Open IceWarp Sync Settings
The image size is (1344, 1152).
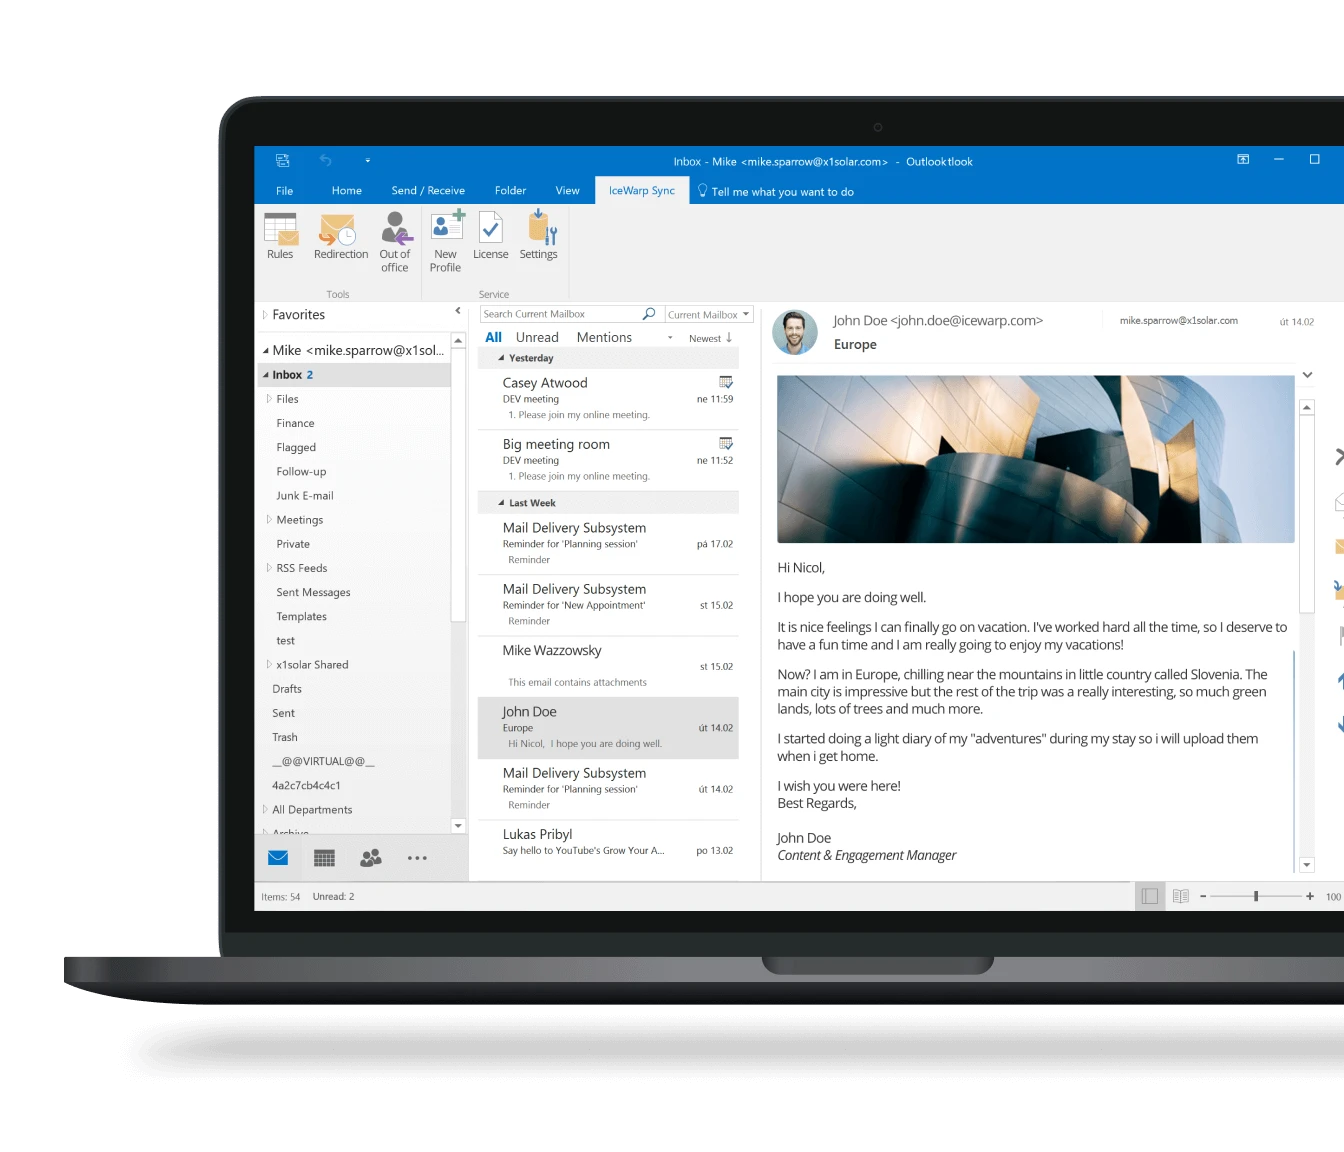click(538, 236)
